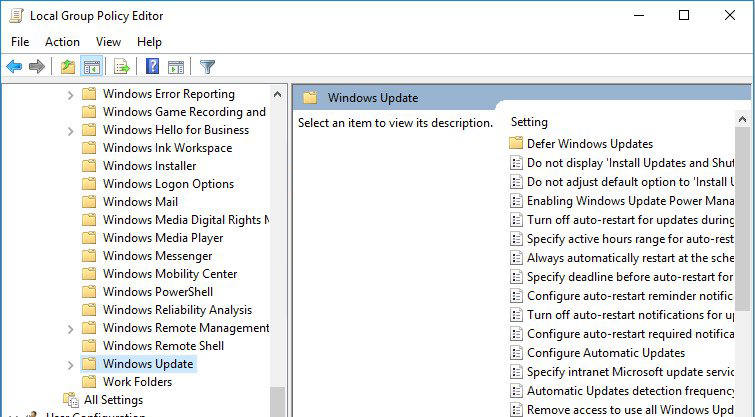This screenshot has width=755, height=417.
Task: Click the Local Group Policy Editor title icon
Action: pyautogui.click(x=16, y=16)
